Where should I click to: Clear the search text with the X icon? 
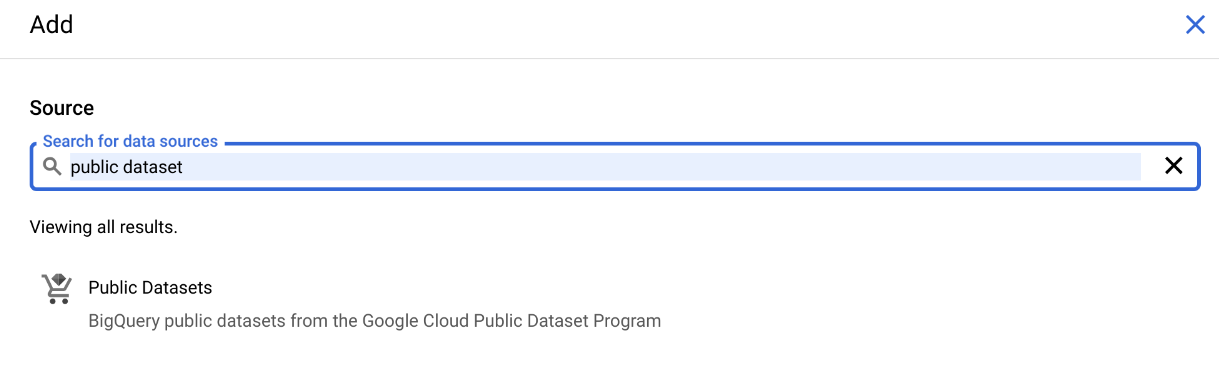[1174, 166]
